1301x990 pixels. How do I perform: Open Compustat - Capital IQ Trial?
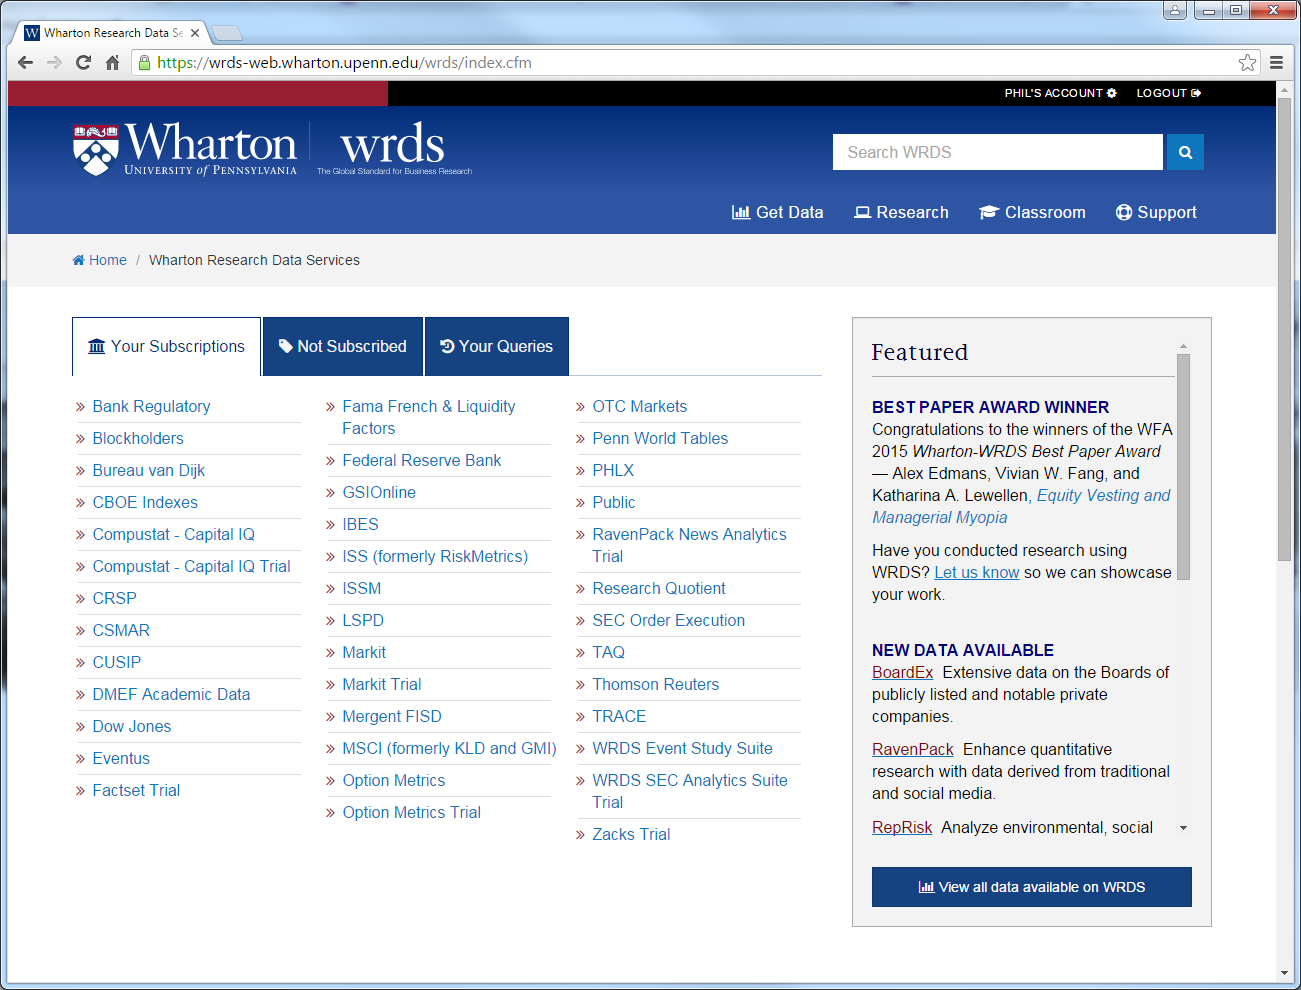point(191,566)
